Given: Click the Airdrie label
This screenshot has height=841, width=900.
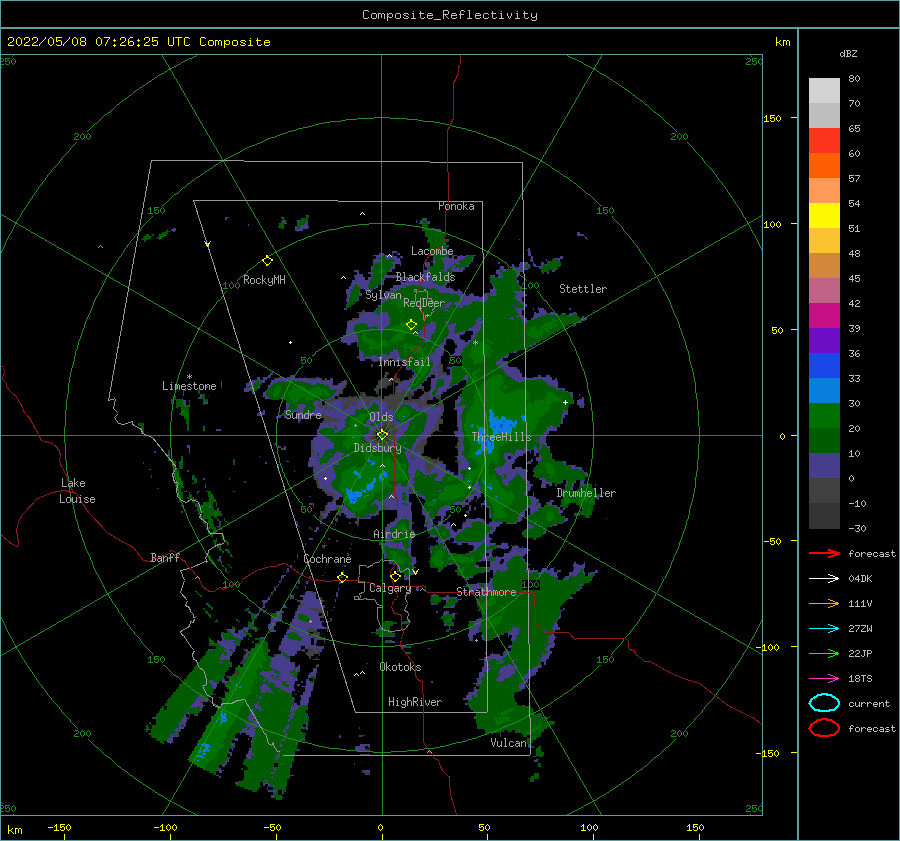Looking at the screenshot, I should point(394,534).
